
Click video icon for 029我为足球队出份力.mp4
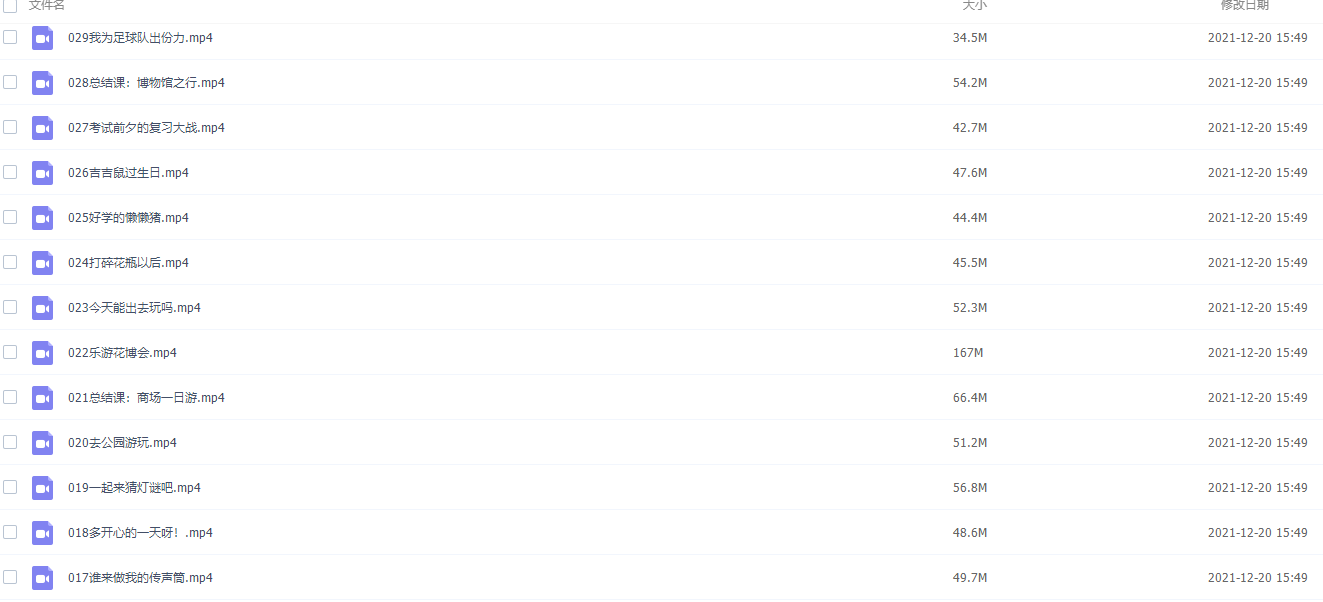42,38
